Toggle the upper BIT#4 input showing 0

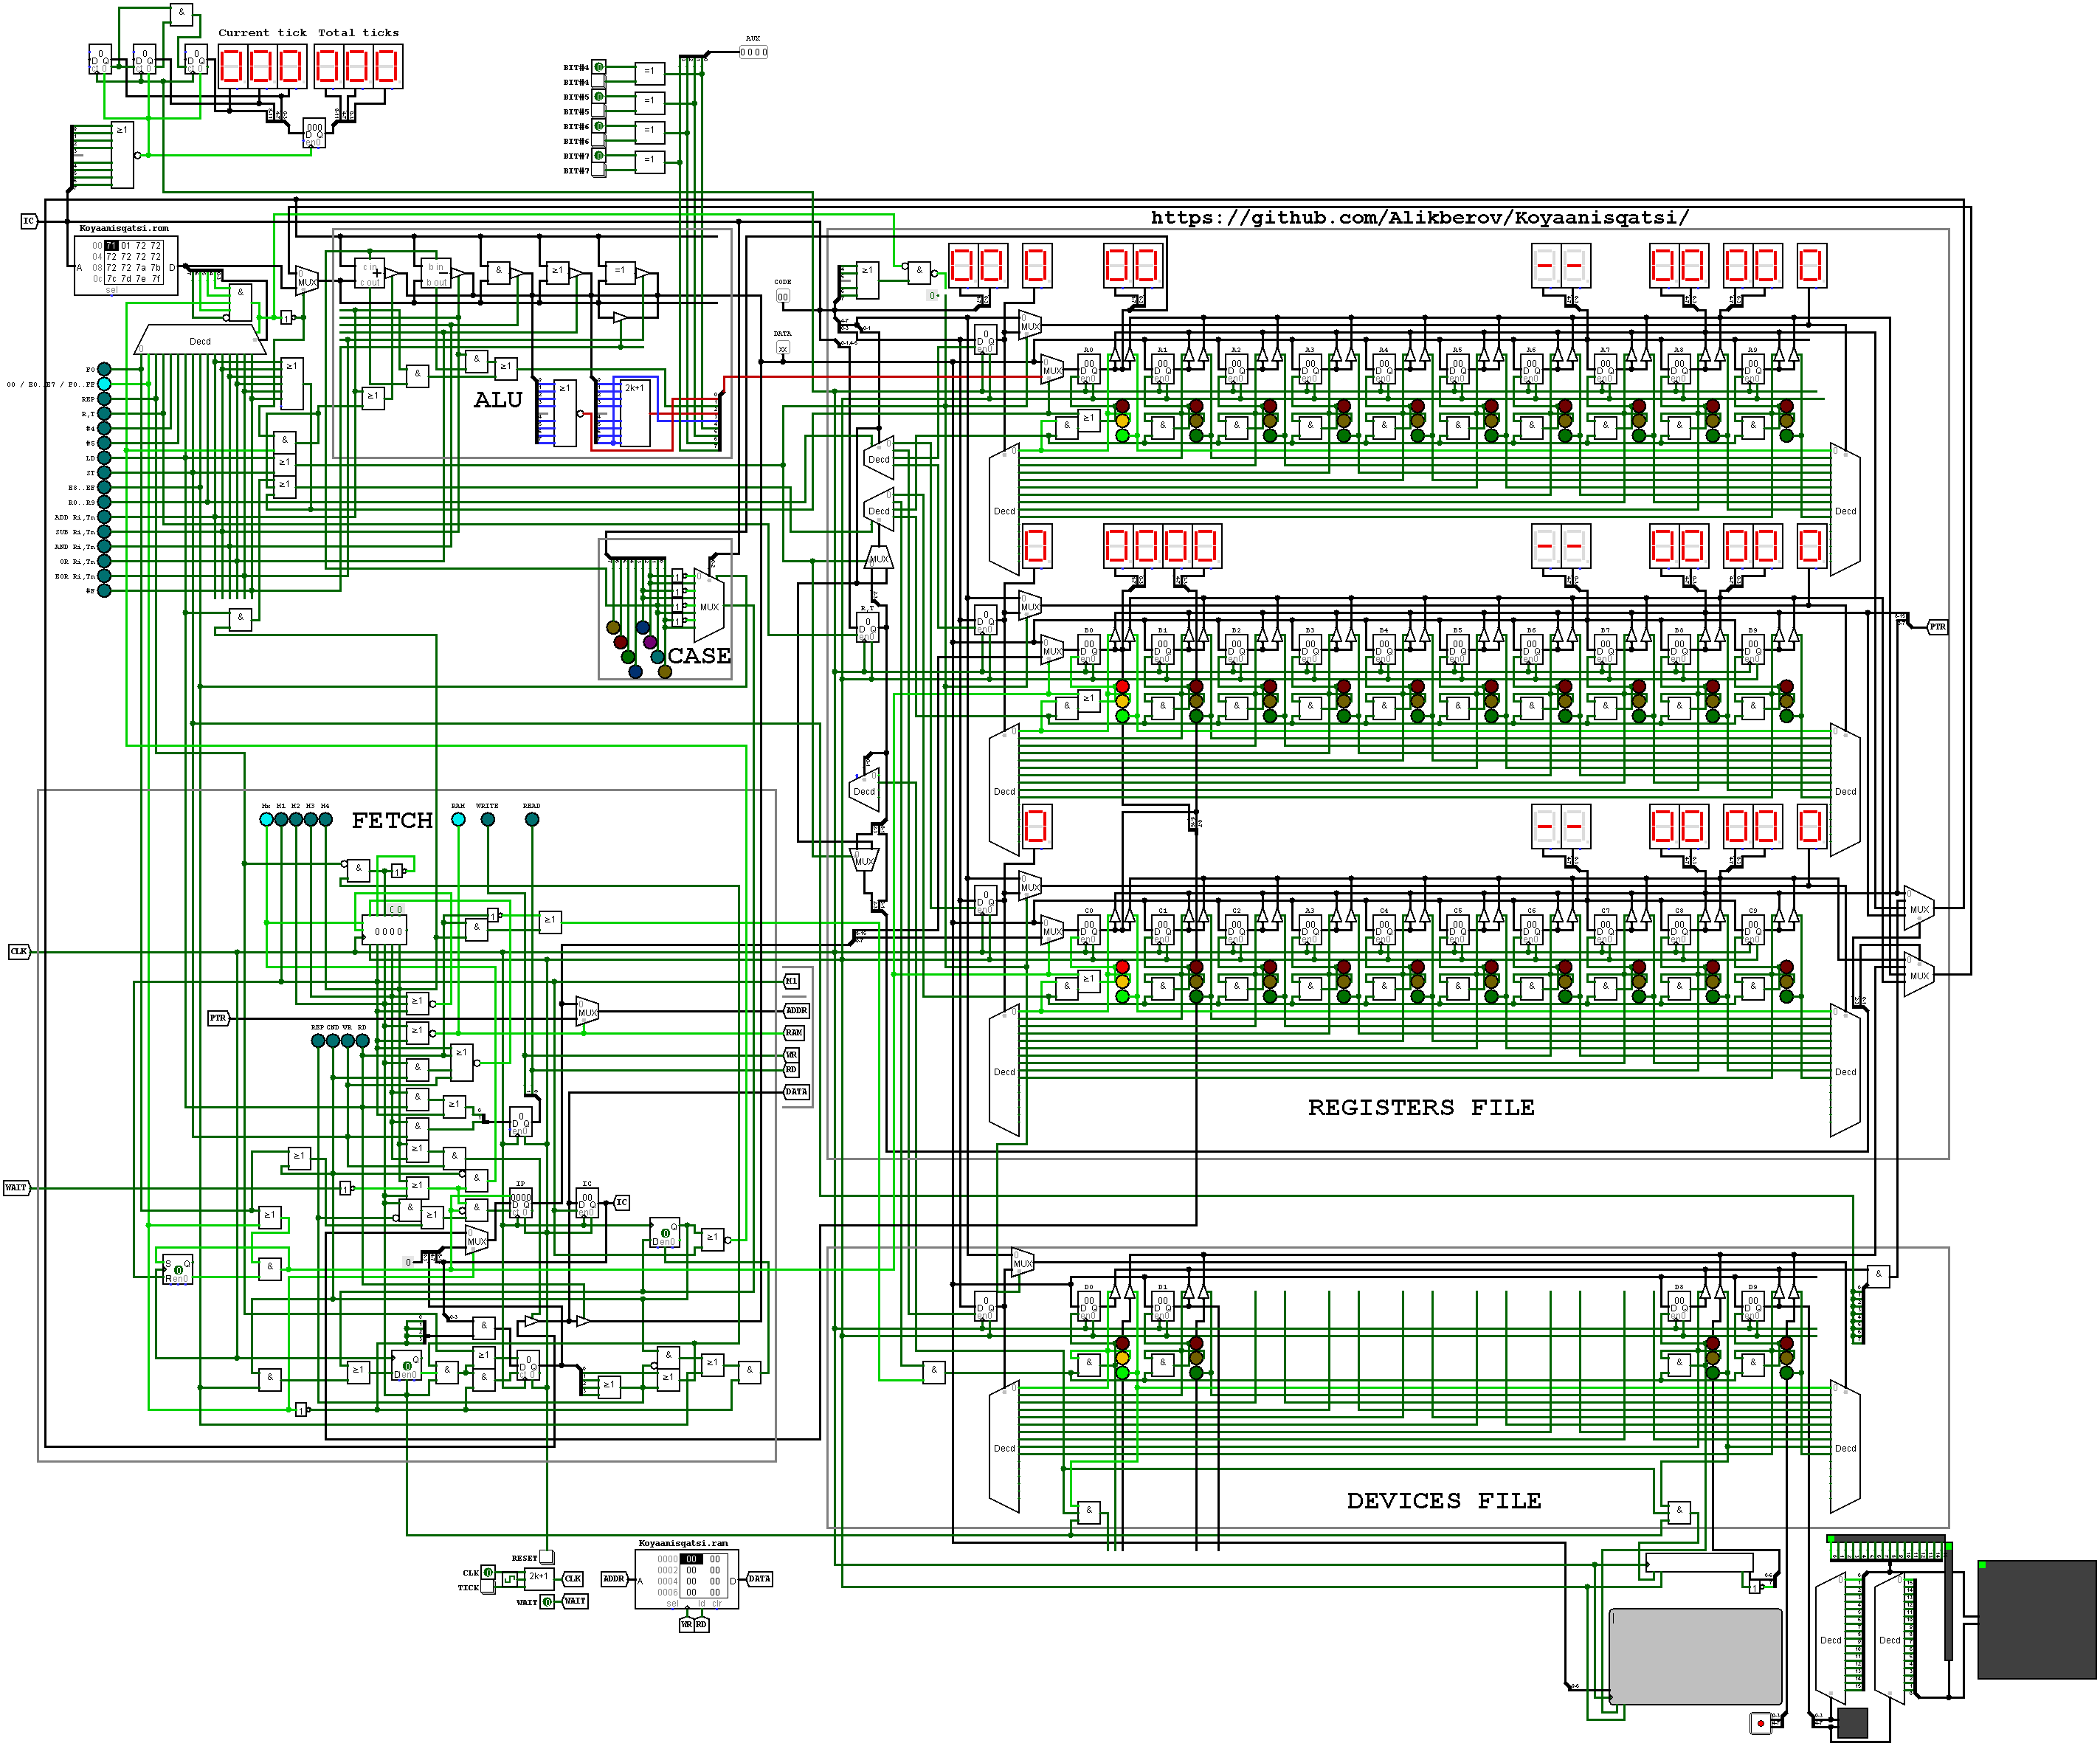click(x=599, y=67)
